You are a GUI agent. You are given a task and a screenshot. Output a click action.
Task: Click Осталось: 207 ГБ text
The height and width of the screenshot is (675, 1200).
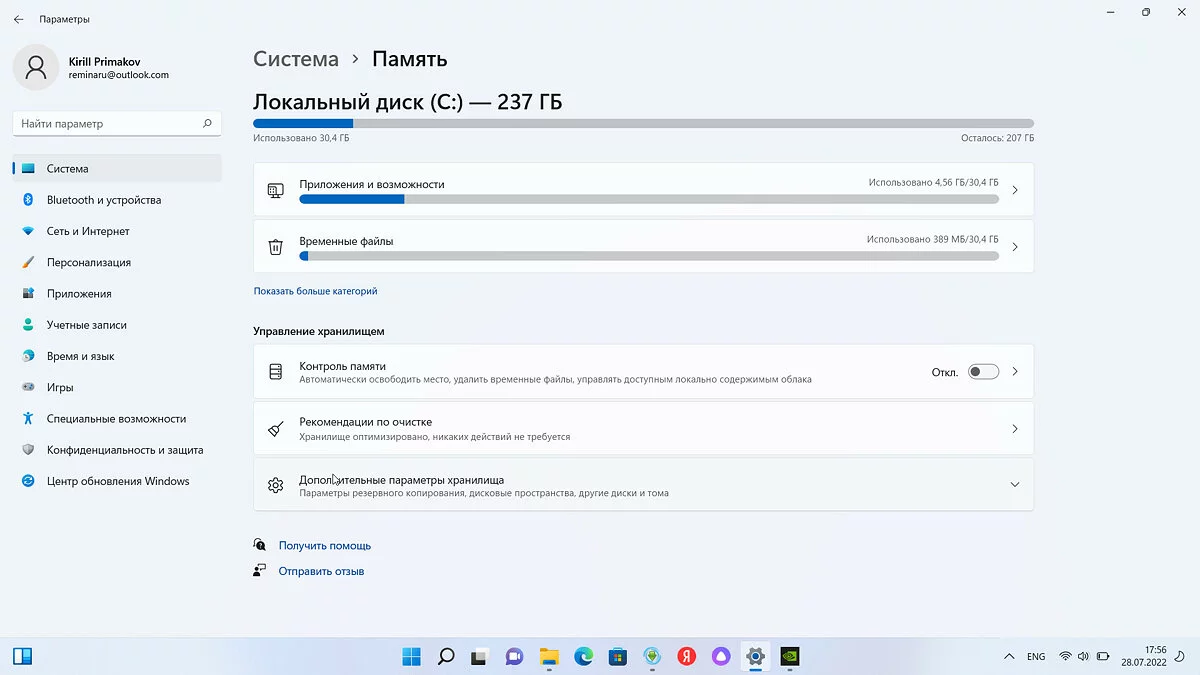998,138
